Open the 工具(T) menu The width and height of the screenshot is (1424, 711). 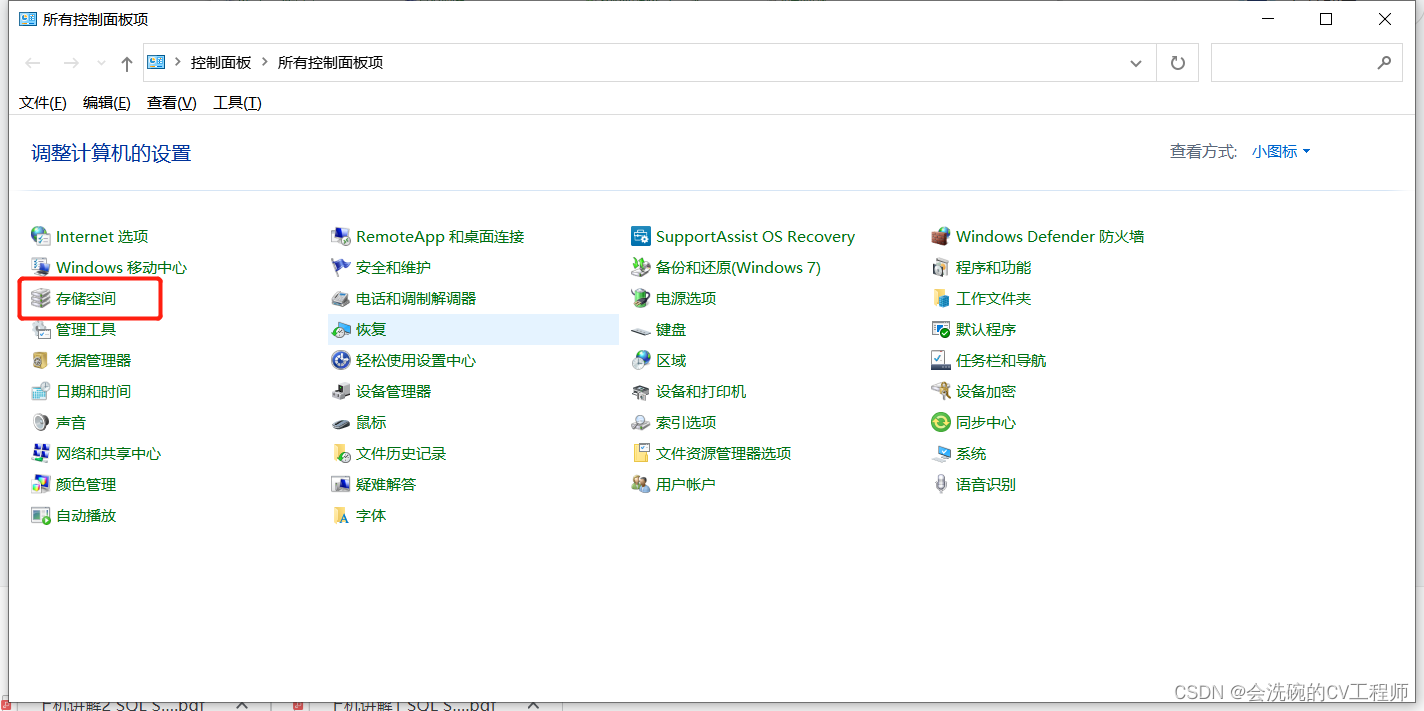point(237,102)
